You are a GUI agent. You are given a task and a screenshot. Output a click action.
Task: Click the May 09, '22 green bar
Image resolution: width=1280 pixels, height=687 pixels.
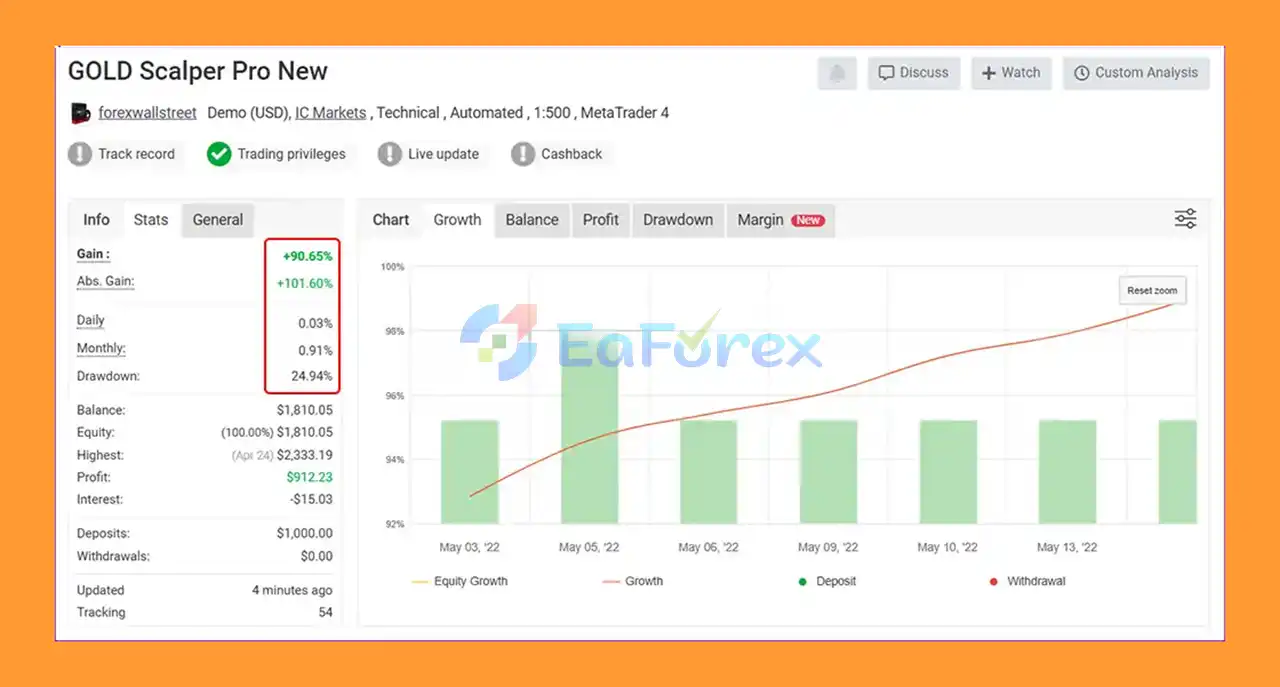[x=829, y=472]
